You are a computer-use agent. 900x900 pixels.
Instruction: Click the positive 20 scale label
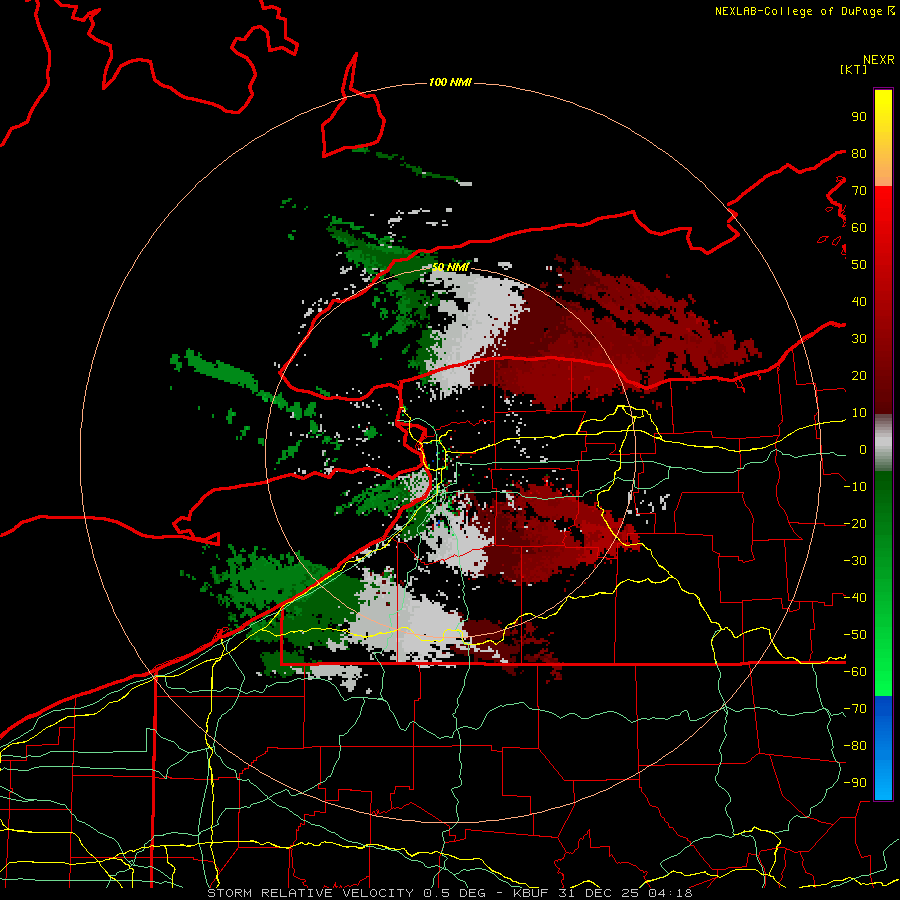click(859, 375)
